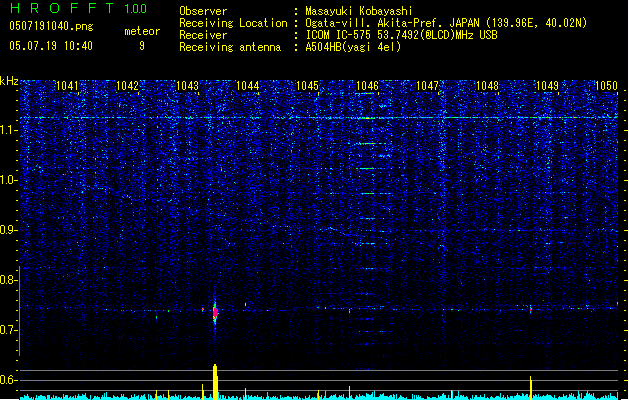This screenshot has width=629, height=400.
Task: Click the Receiving Location label
Action: pyautogui.click(x=233, y=23)
